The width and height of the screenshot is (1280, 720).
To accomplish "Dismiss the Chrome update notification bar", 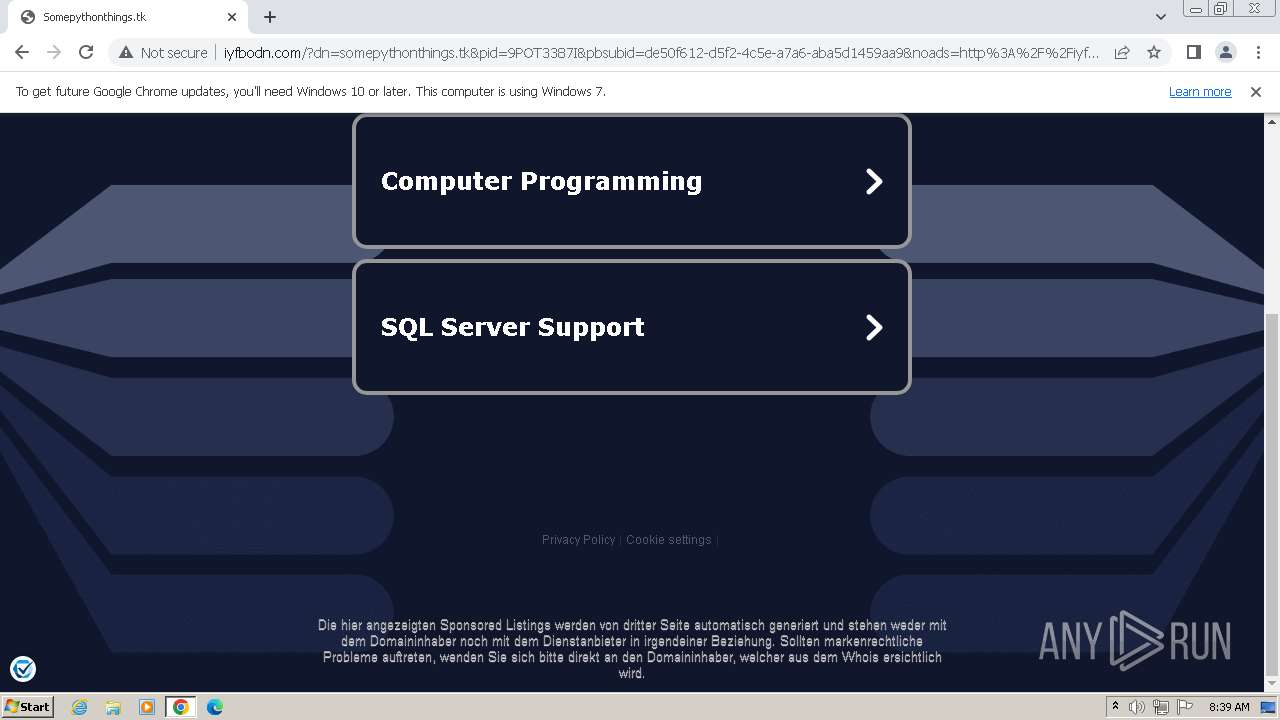I will (x=1256, y=91).
